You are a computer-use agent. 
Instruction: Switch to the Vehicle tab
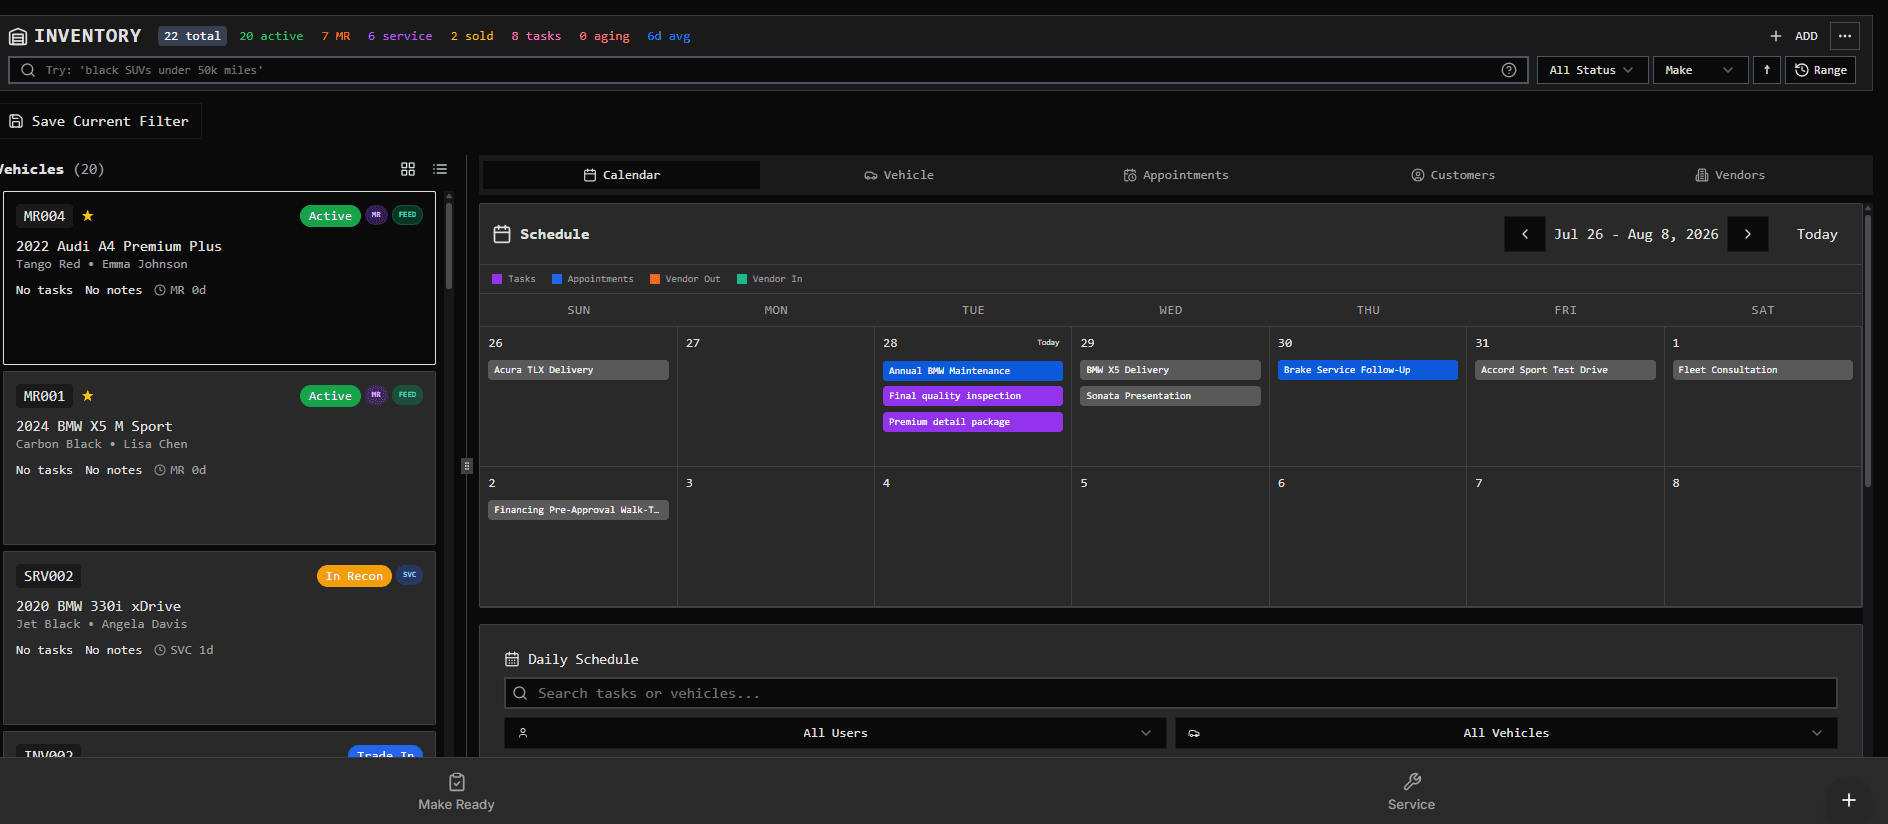899,175
